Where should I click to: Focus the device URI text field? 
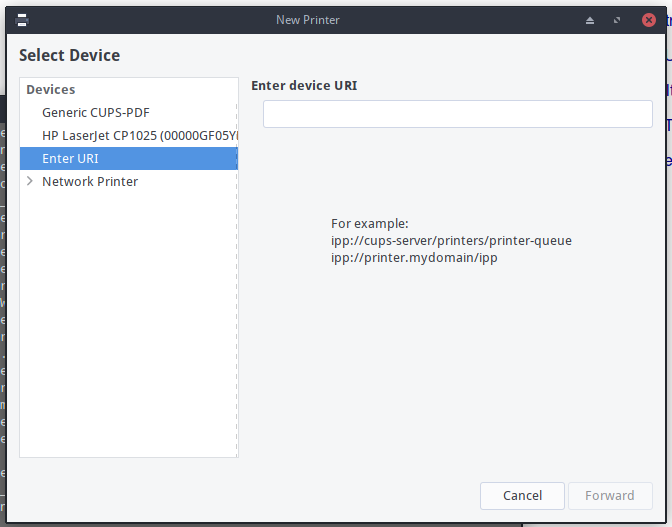458,114
